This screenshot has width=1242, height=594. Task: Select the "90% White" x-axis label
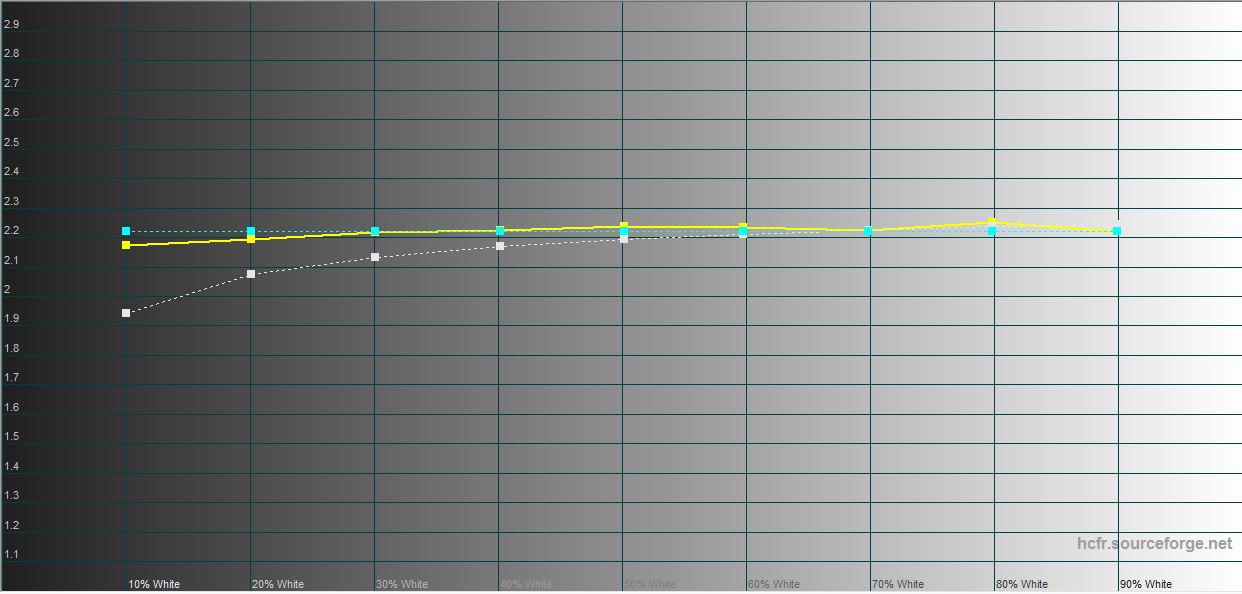(1146, 584)
